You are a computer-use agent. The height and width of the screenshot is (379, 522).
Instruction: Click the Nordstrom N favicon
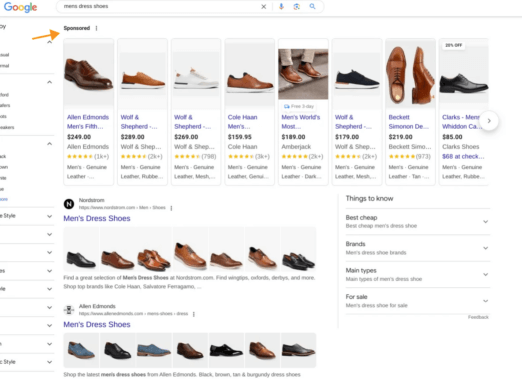[69, 204]
